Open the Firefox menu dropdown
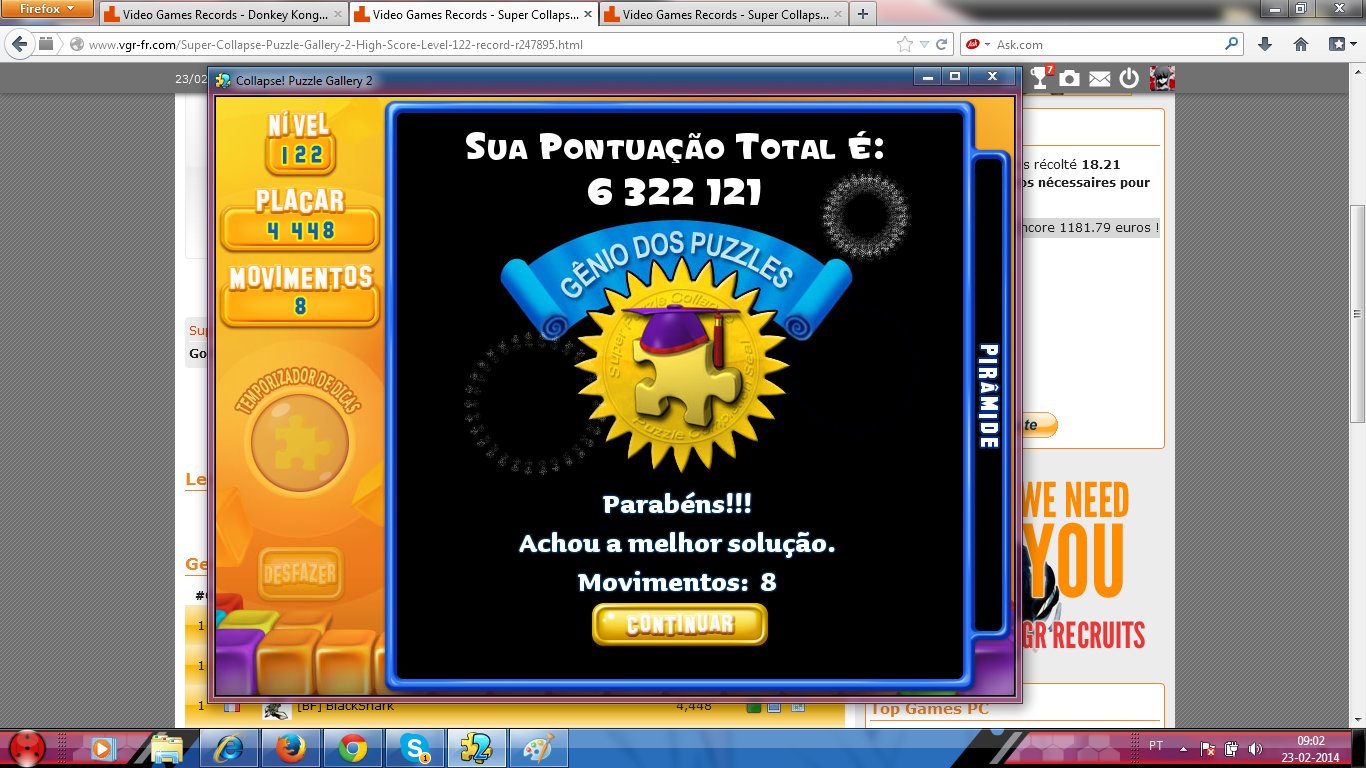 pyautogui.click(x=48, y=9)
